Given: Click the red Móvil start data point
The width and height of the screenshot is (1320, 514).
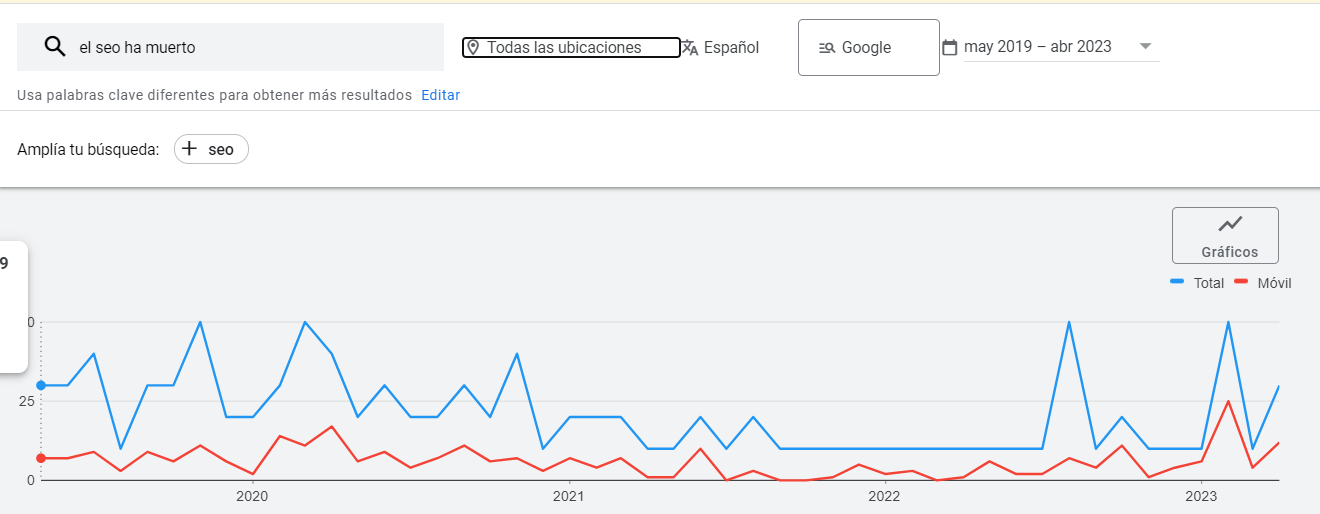Looking at the screenshot, I should click(x=41, y=458).
